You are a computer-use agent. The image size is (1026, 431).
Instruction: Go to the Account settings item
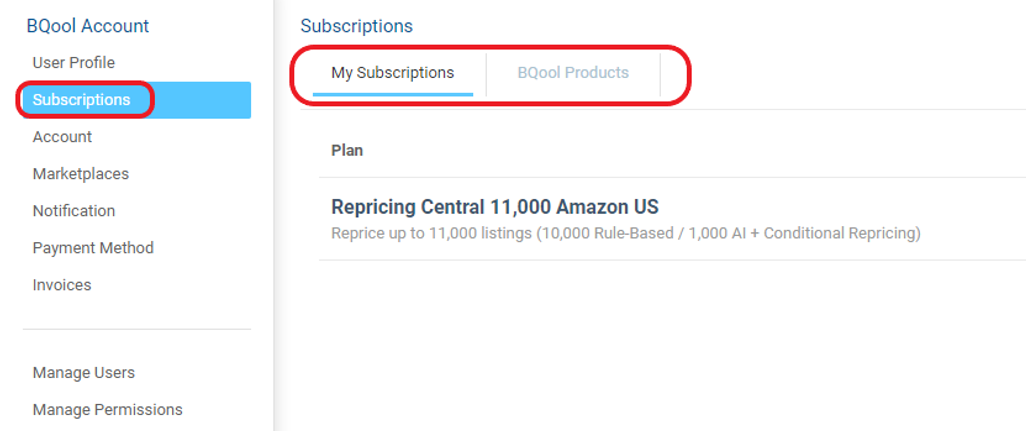(x=62, y=137)
